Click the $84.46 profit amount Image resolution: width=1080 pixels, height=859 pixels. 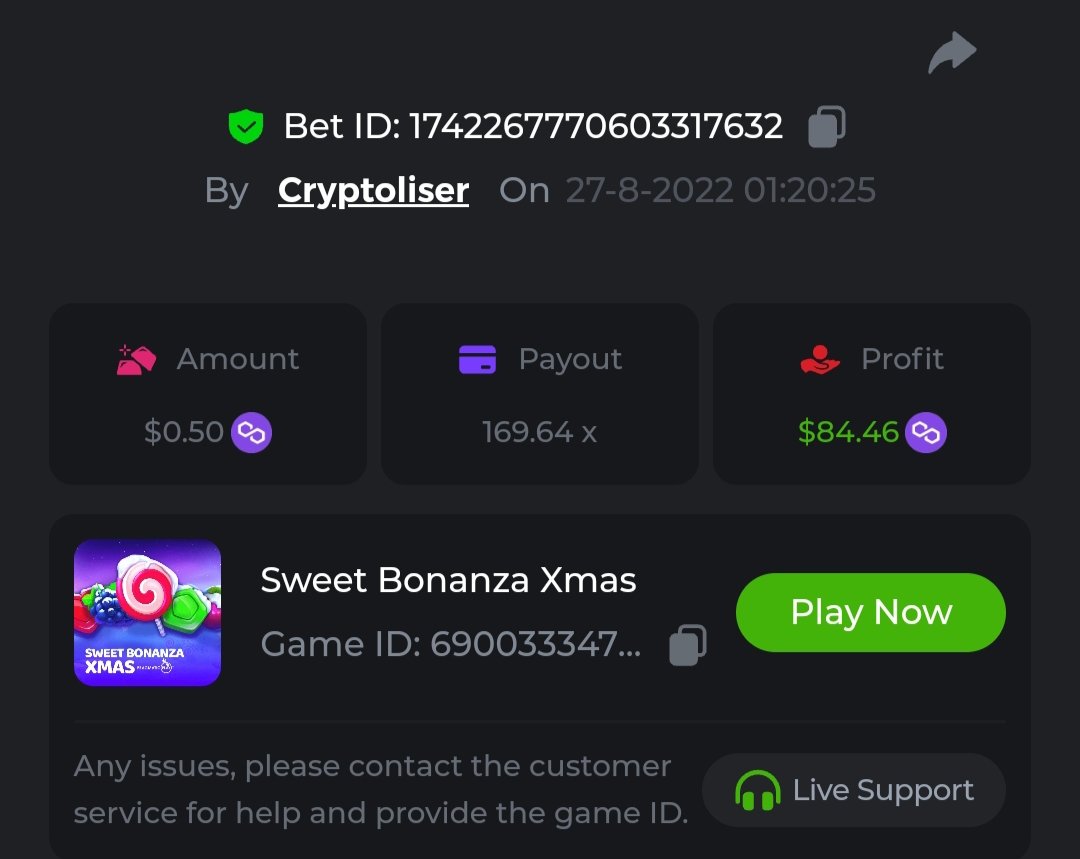pyautogui.click(x=848, y=433)
